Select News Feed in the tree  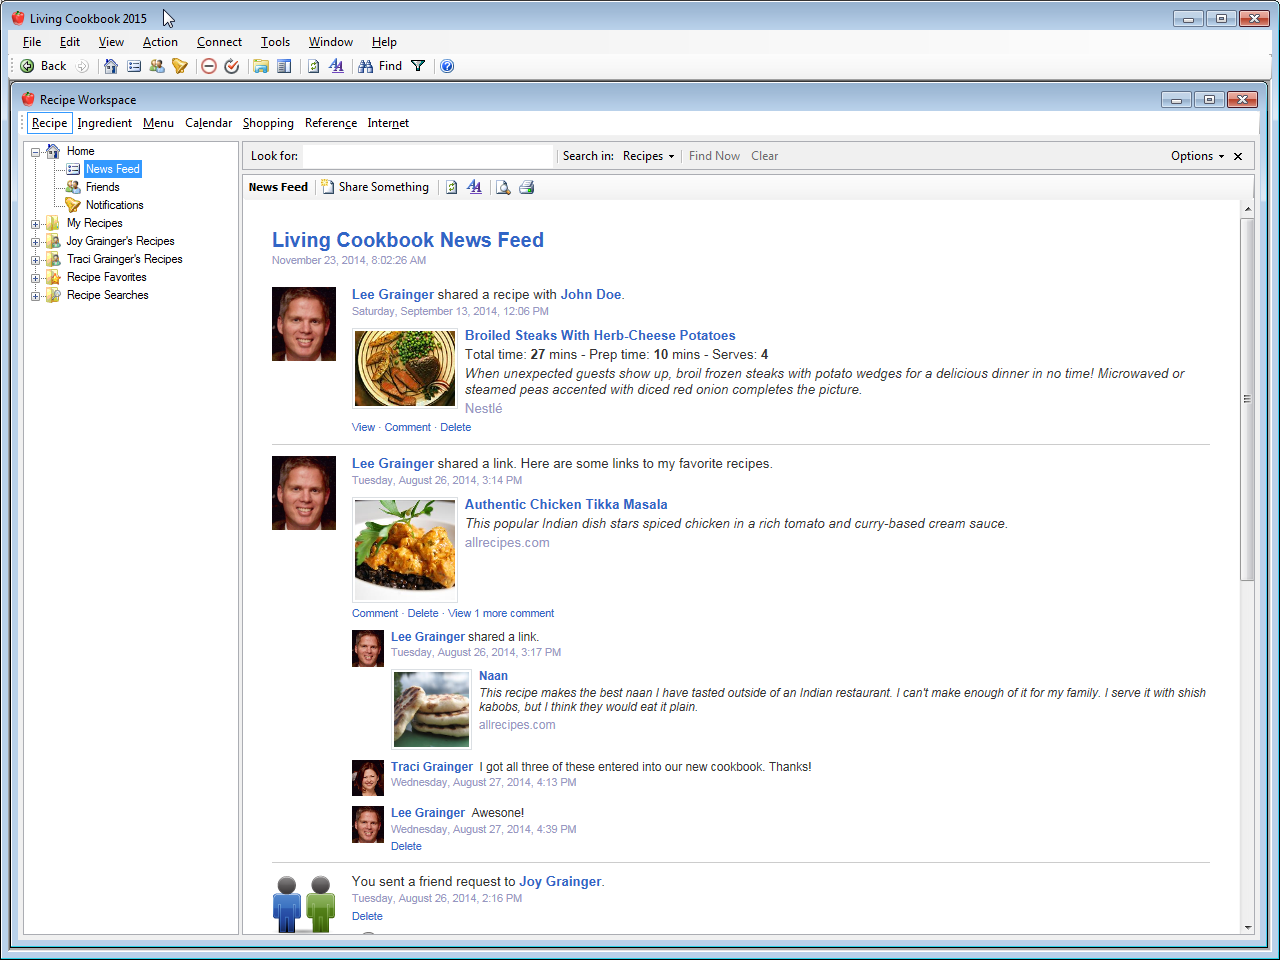pyautogui.click(x=112, y=169)
